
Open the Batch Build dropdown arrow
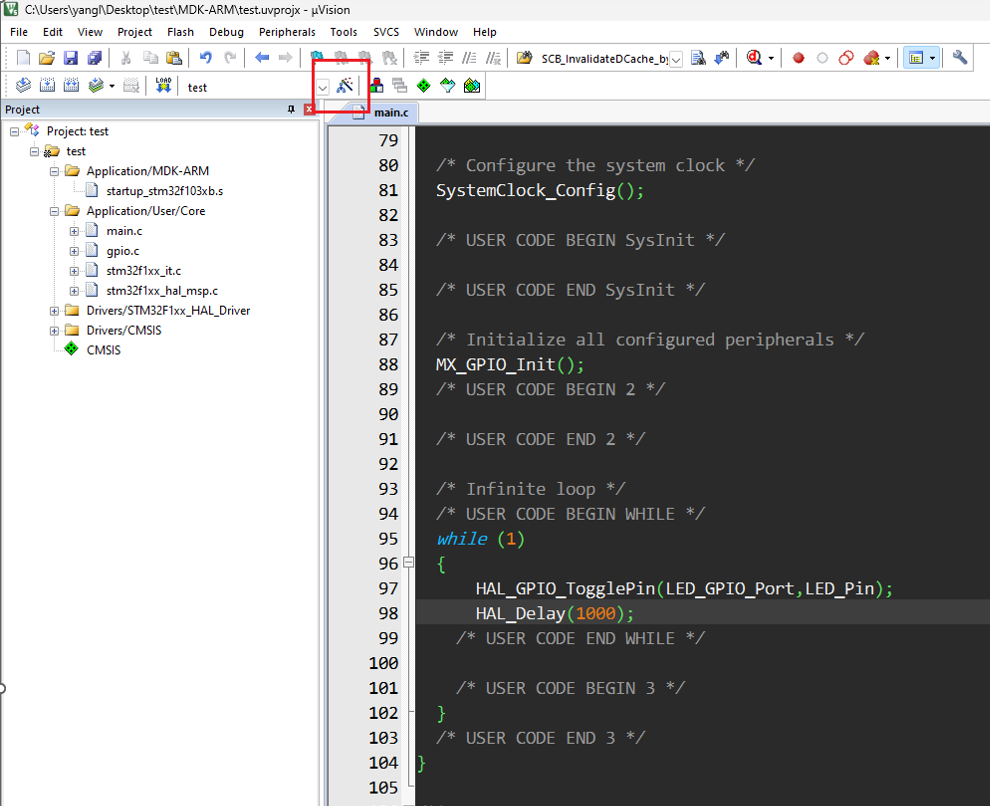pyautogui.click(x=112, y=86)
